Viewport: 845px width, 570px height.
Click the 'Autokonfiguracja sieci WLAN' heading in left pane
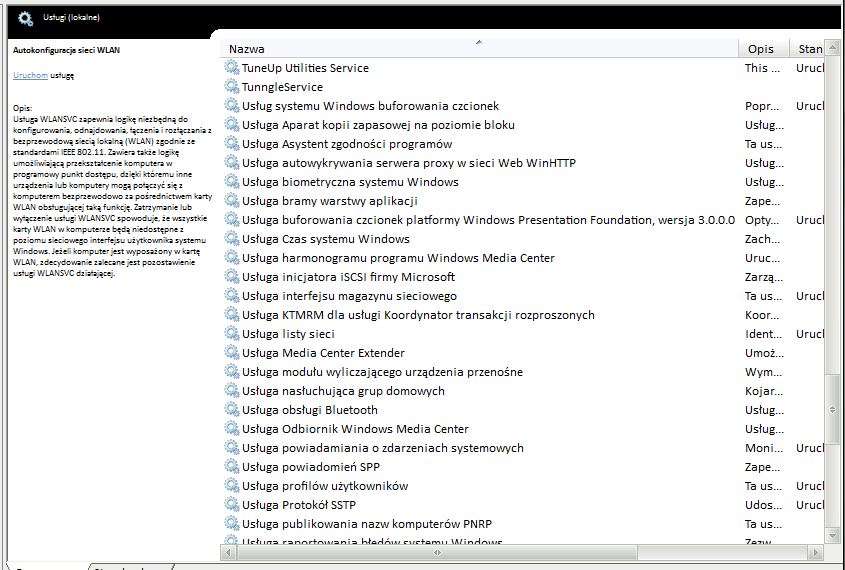(66, 50)
